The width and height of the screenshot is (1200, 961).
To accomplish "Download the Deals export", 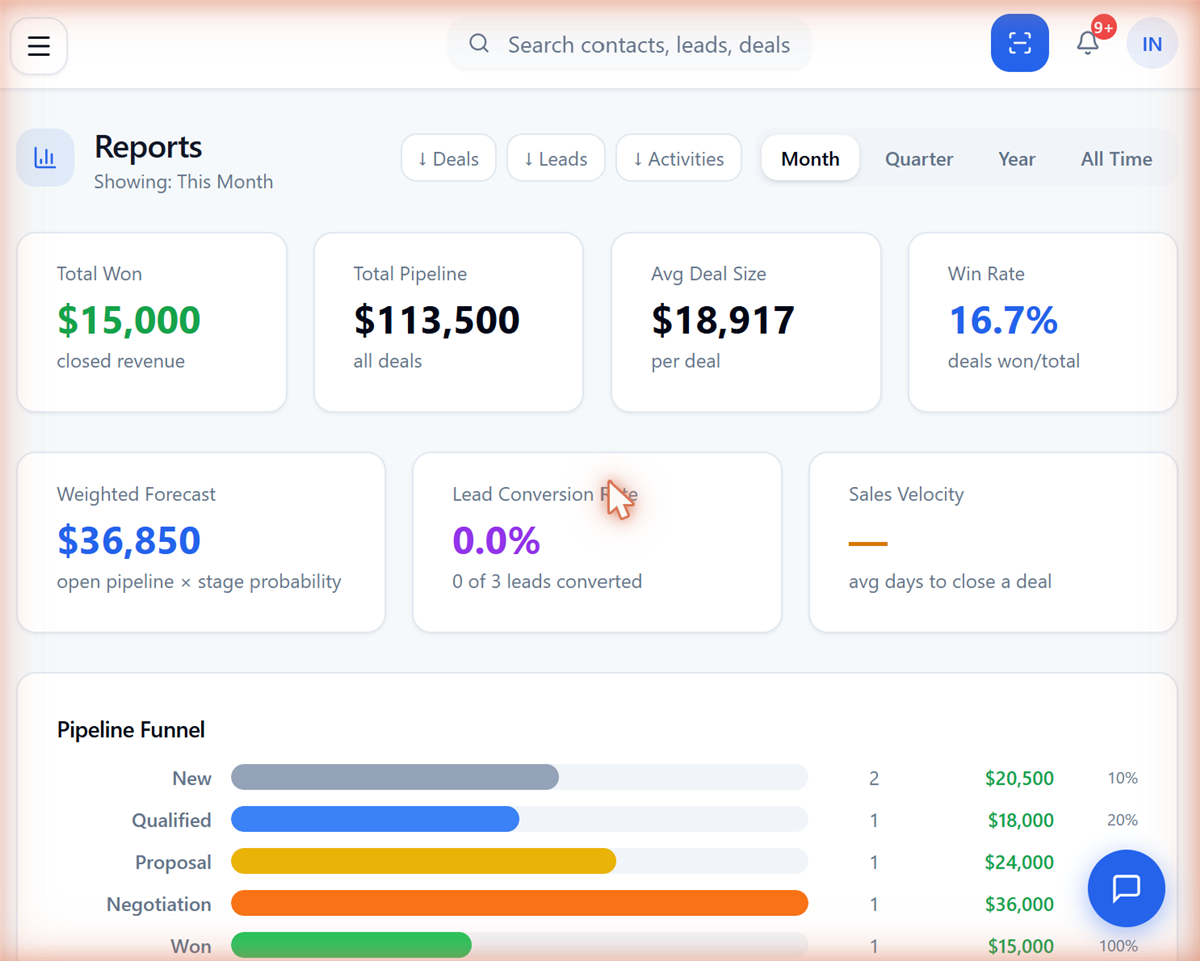I will pyautogui.click(x=448, y=158).
